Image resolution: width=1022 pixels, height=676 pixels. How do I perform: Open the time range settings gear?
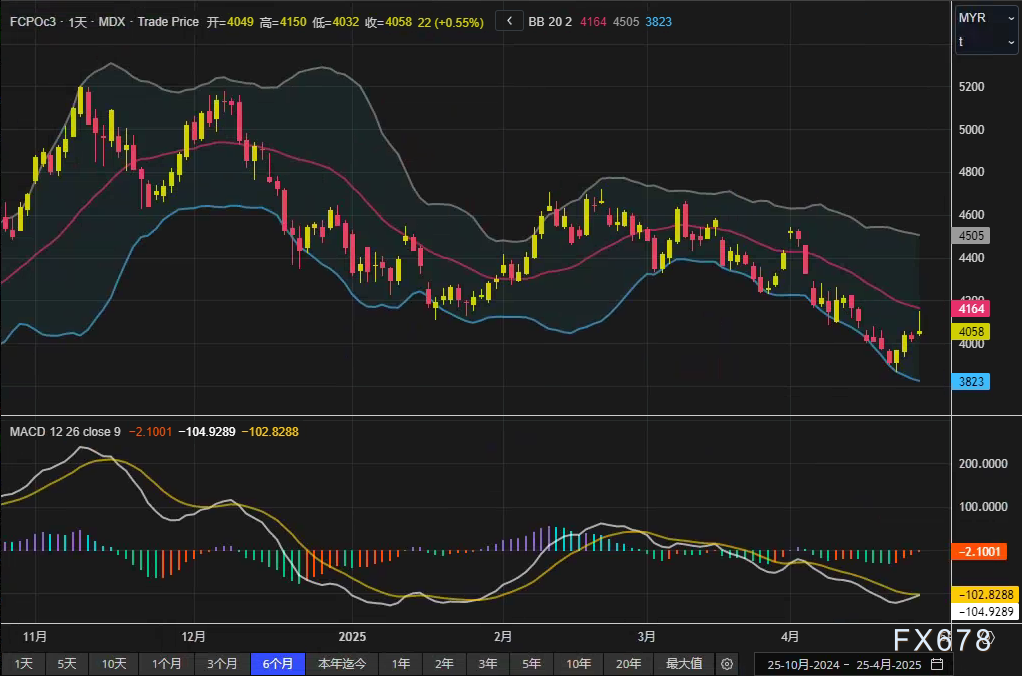point(727,664)
